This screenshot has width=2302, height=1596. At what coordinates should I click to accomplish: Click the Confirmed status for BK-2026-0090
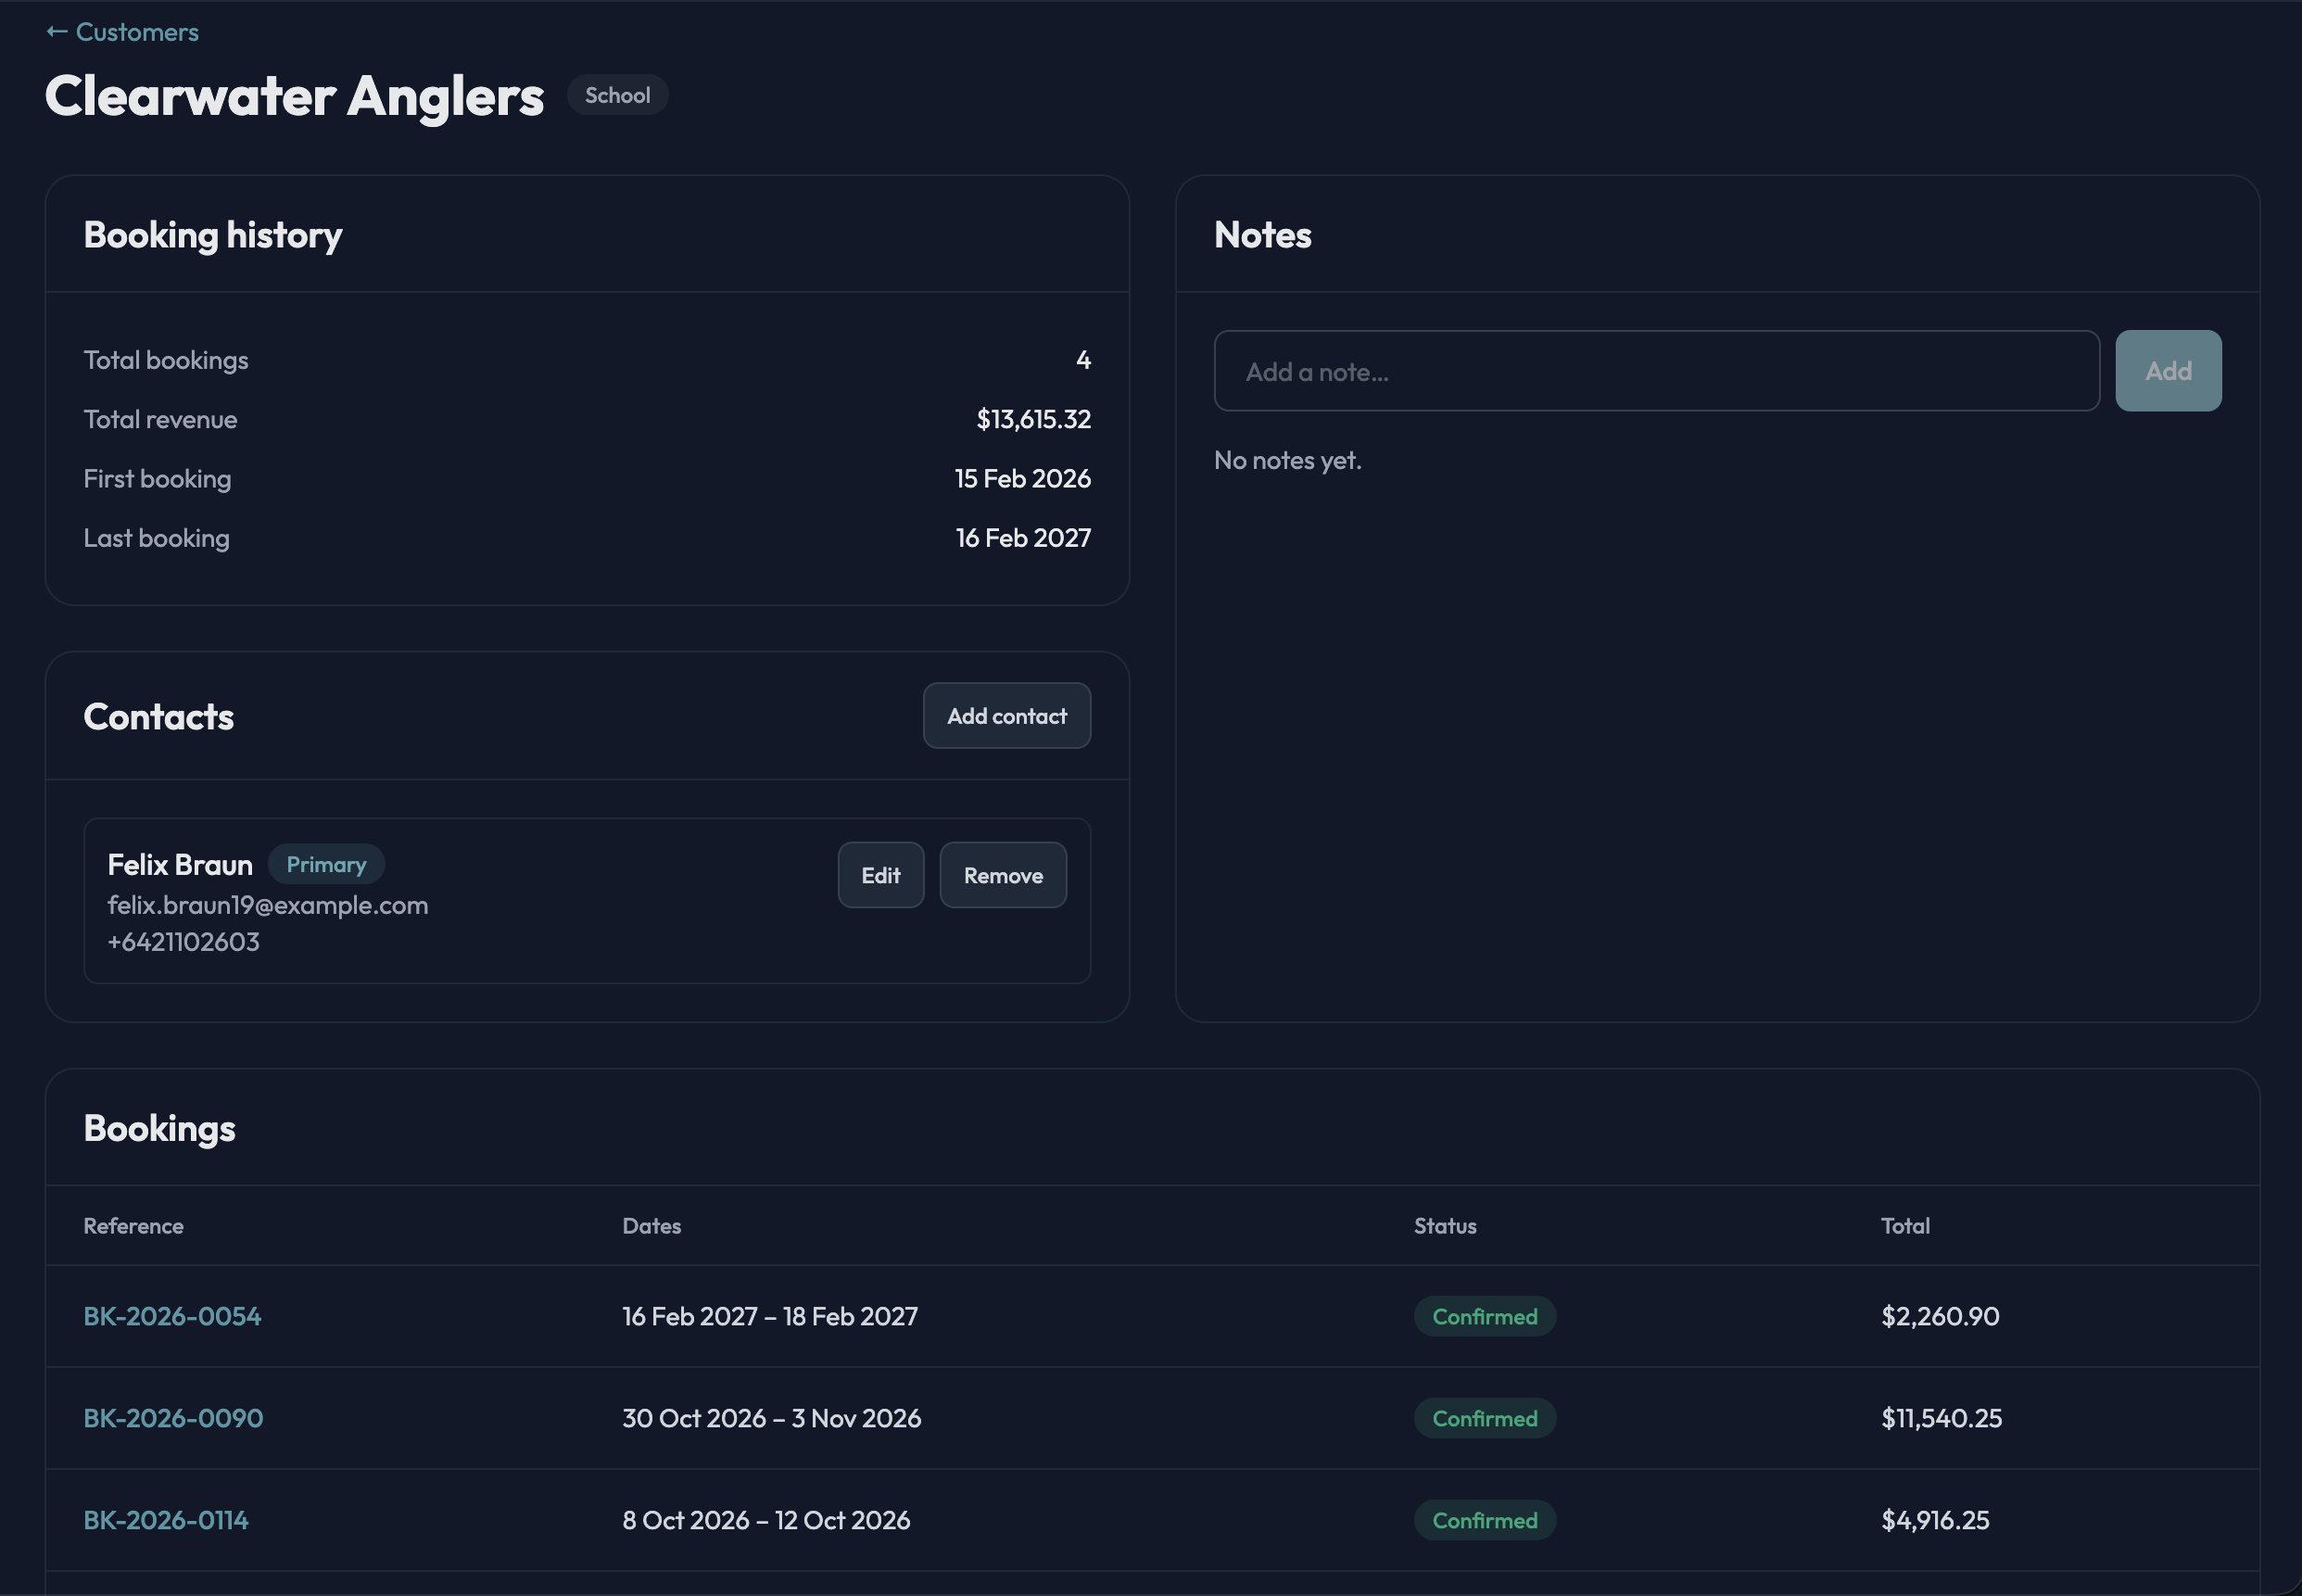pos(1484,1418)
